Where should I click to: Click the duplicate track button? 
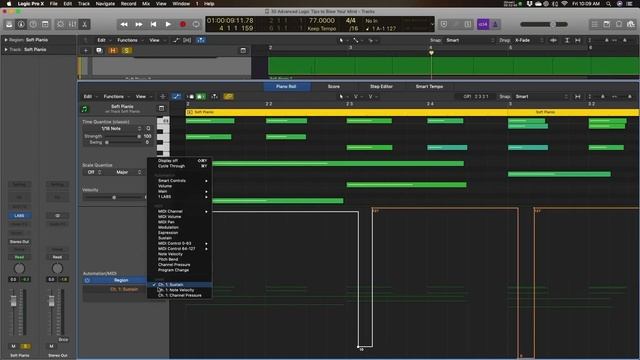[x=99, y=51]
